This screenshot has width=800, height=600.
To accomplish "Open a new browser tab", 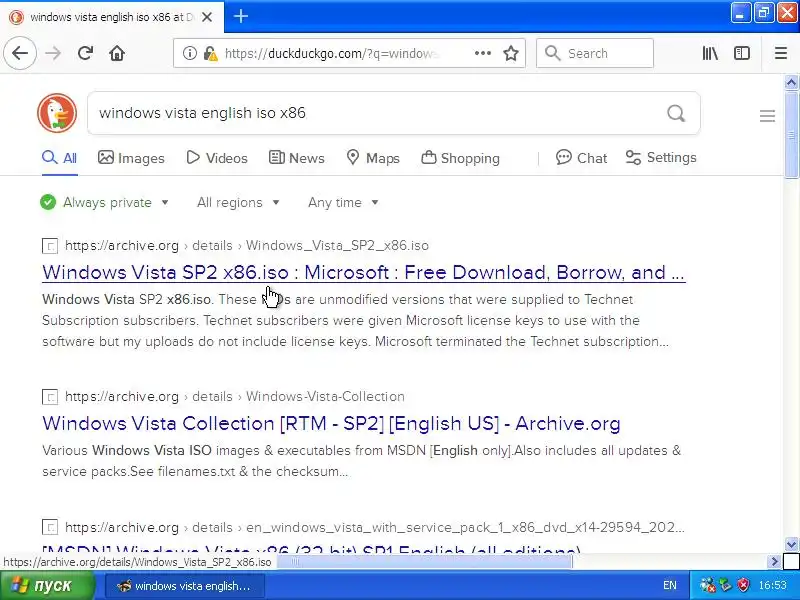I will (x=241, y=16).
